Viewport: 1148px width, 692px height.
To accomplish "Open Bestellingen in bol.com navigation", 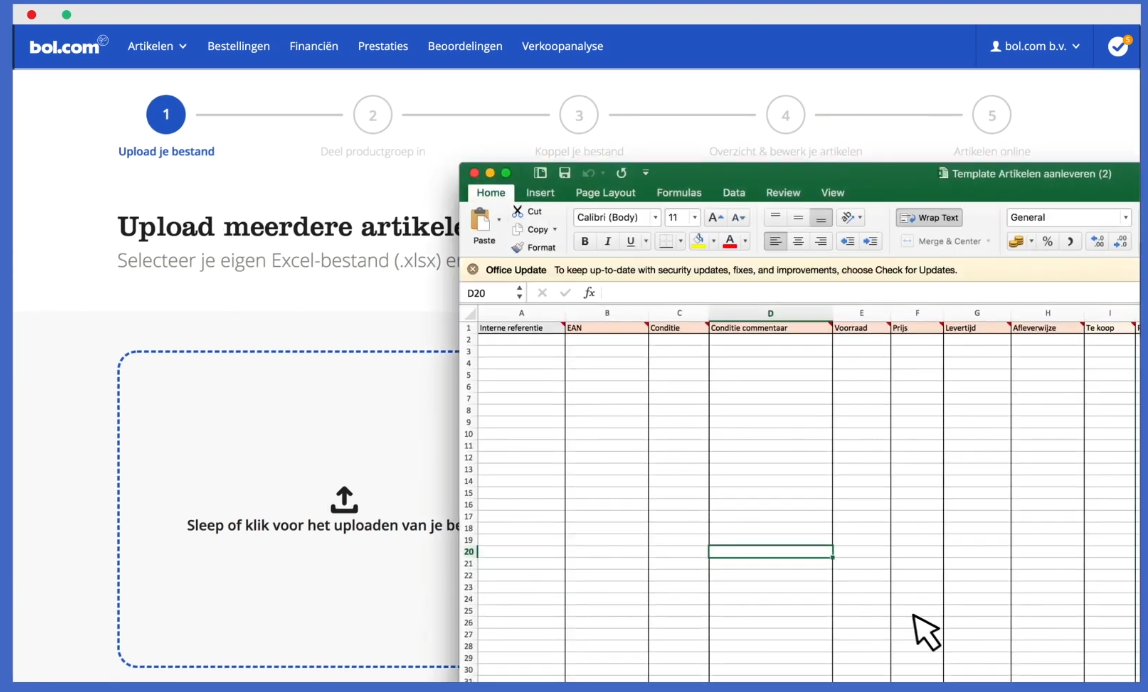I will pyautogui.click(x=239, y=46).
